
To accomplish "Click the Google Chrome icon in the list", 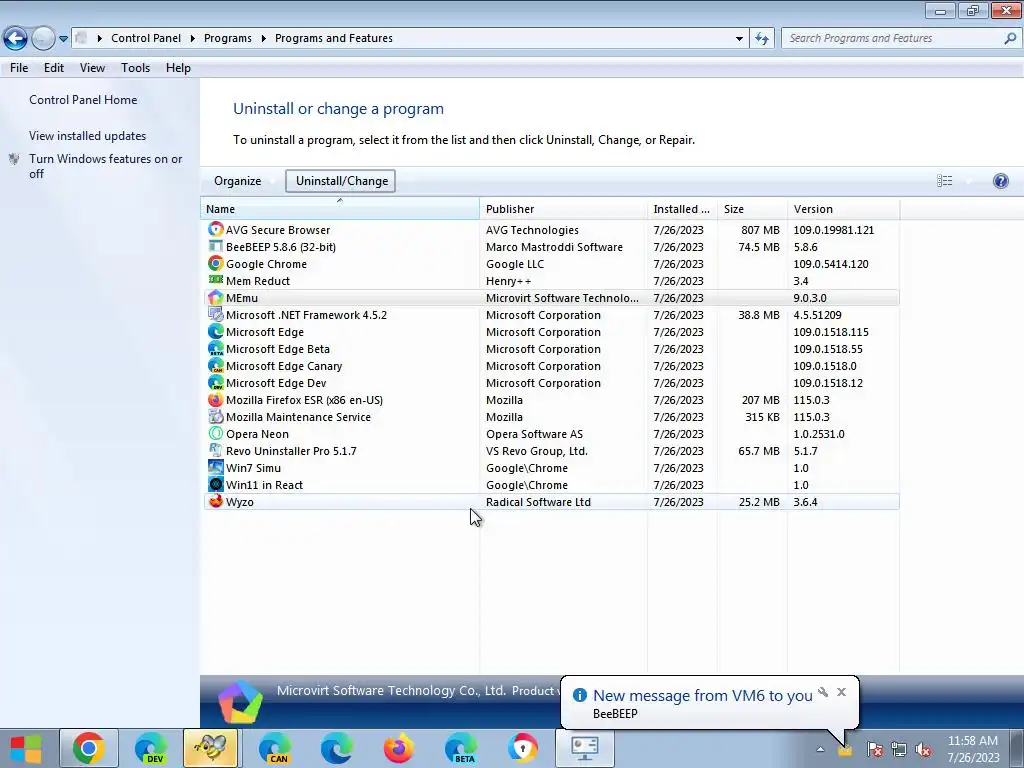I will coord(216,263).
